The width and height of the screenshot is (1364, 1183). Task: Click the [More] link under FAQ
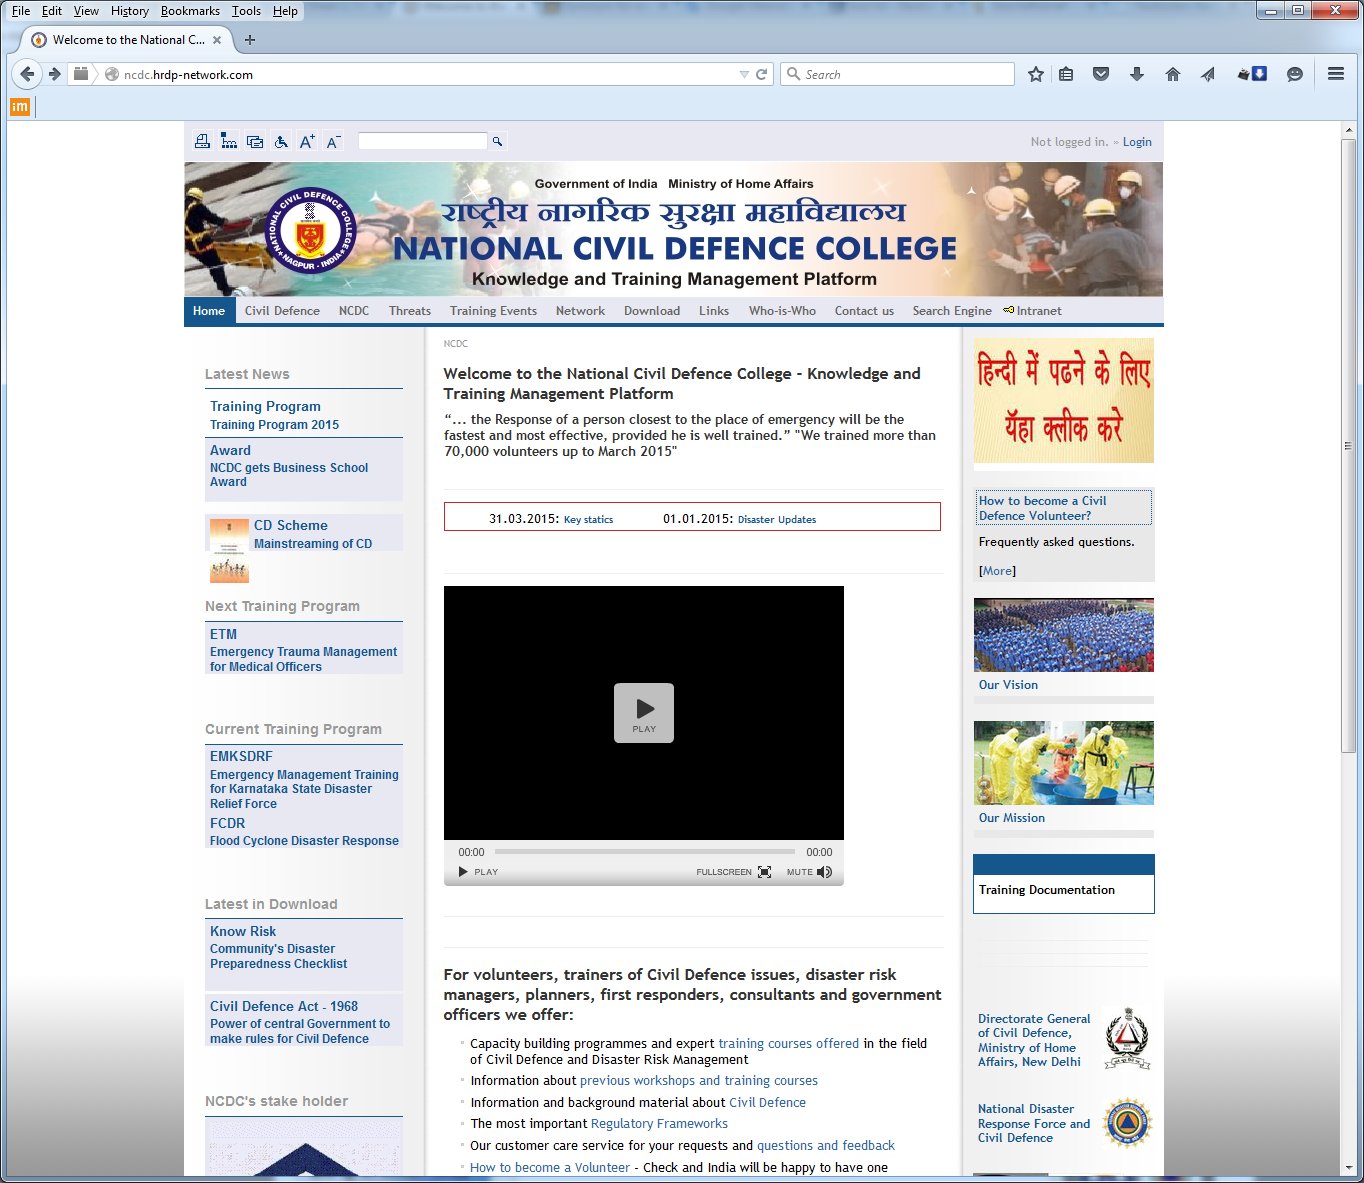tap(997, 571)
